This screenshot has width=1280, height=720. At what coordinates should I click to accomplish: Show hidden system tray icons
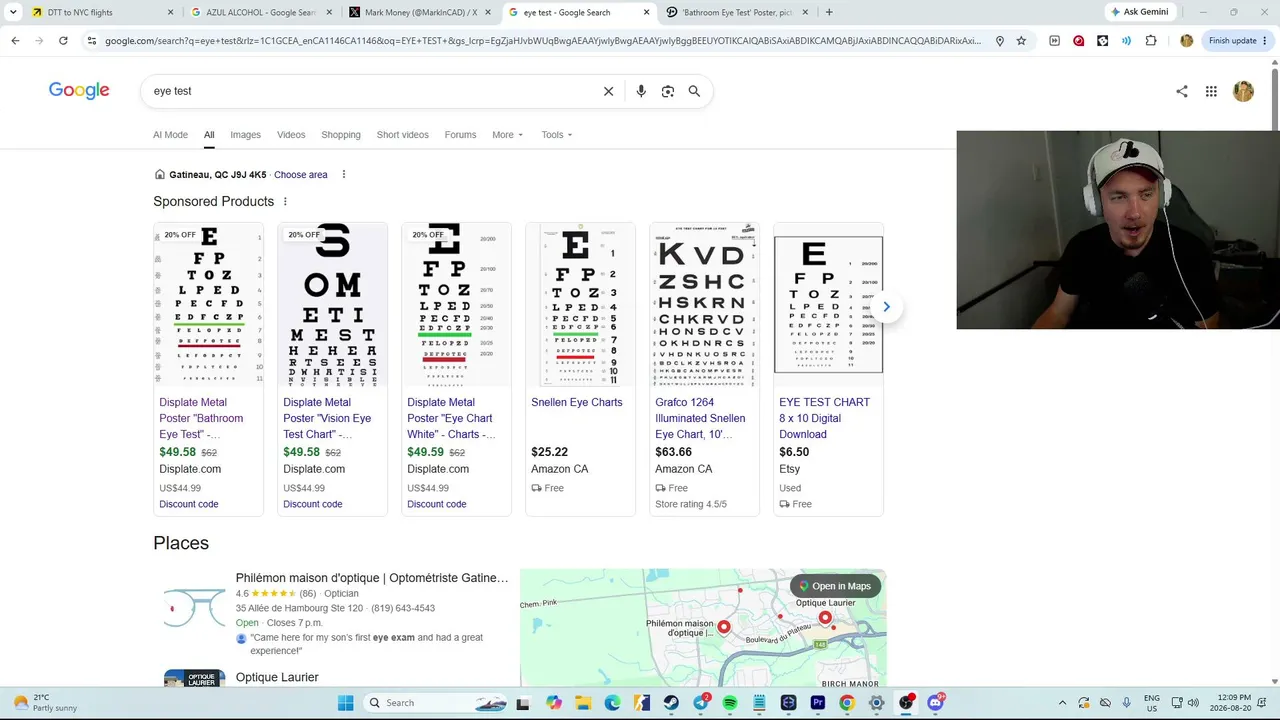point(1062,703)
